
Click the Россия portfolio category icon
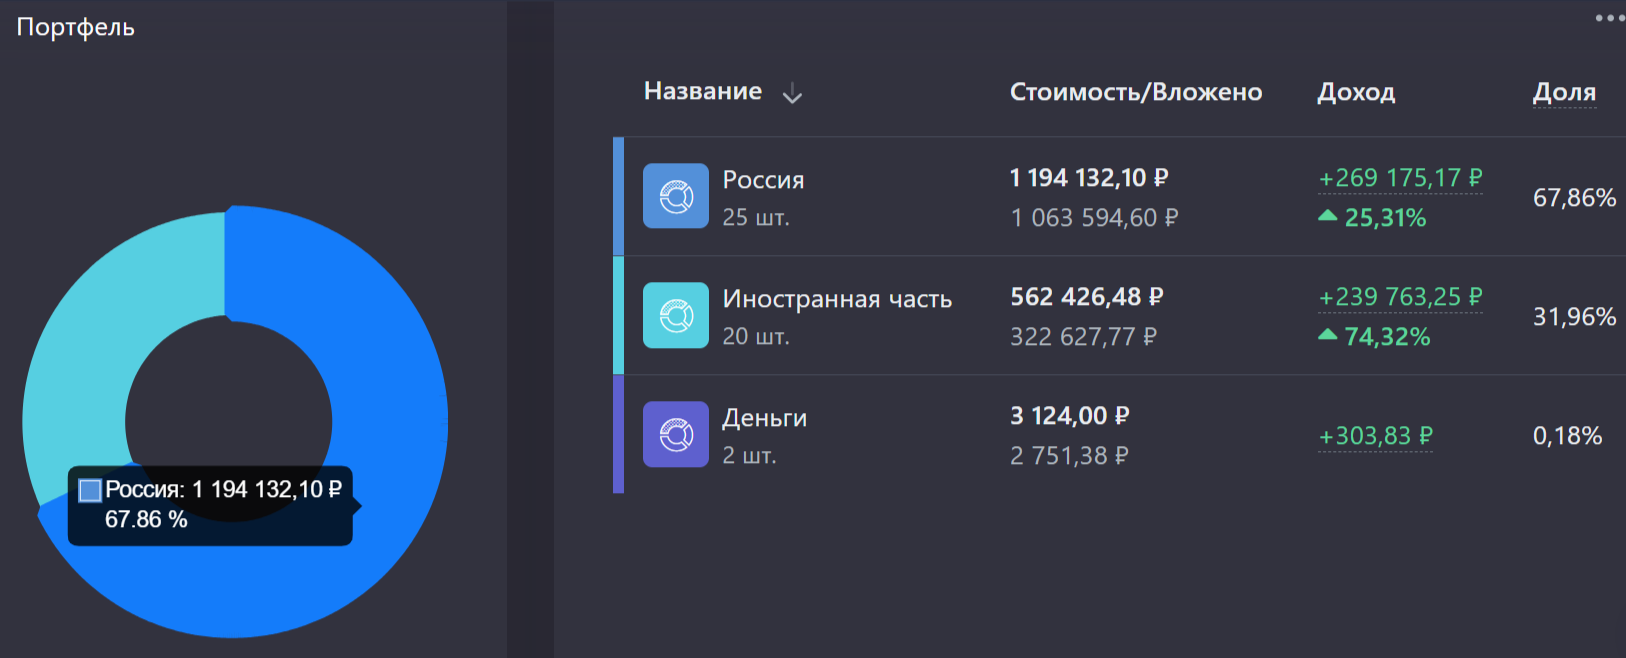(676, 196)
